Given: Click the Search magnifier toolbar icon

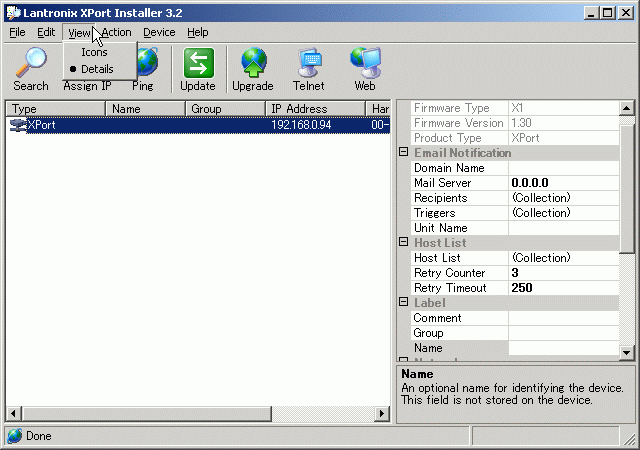Looking at the screenshot, I should point(31,62).
